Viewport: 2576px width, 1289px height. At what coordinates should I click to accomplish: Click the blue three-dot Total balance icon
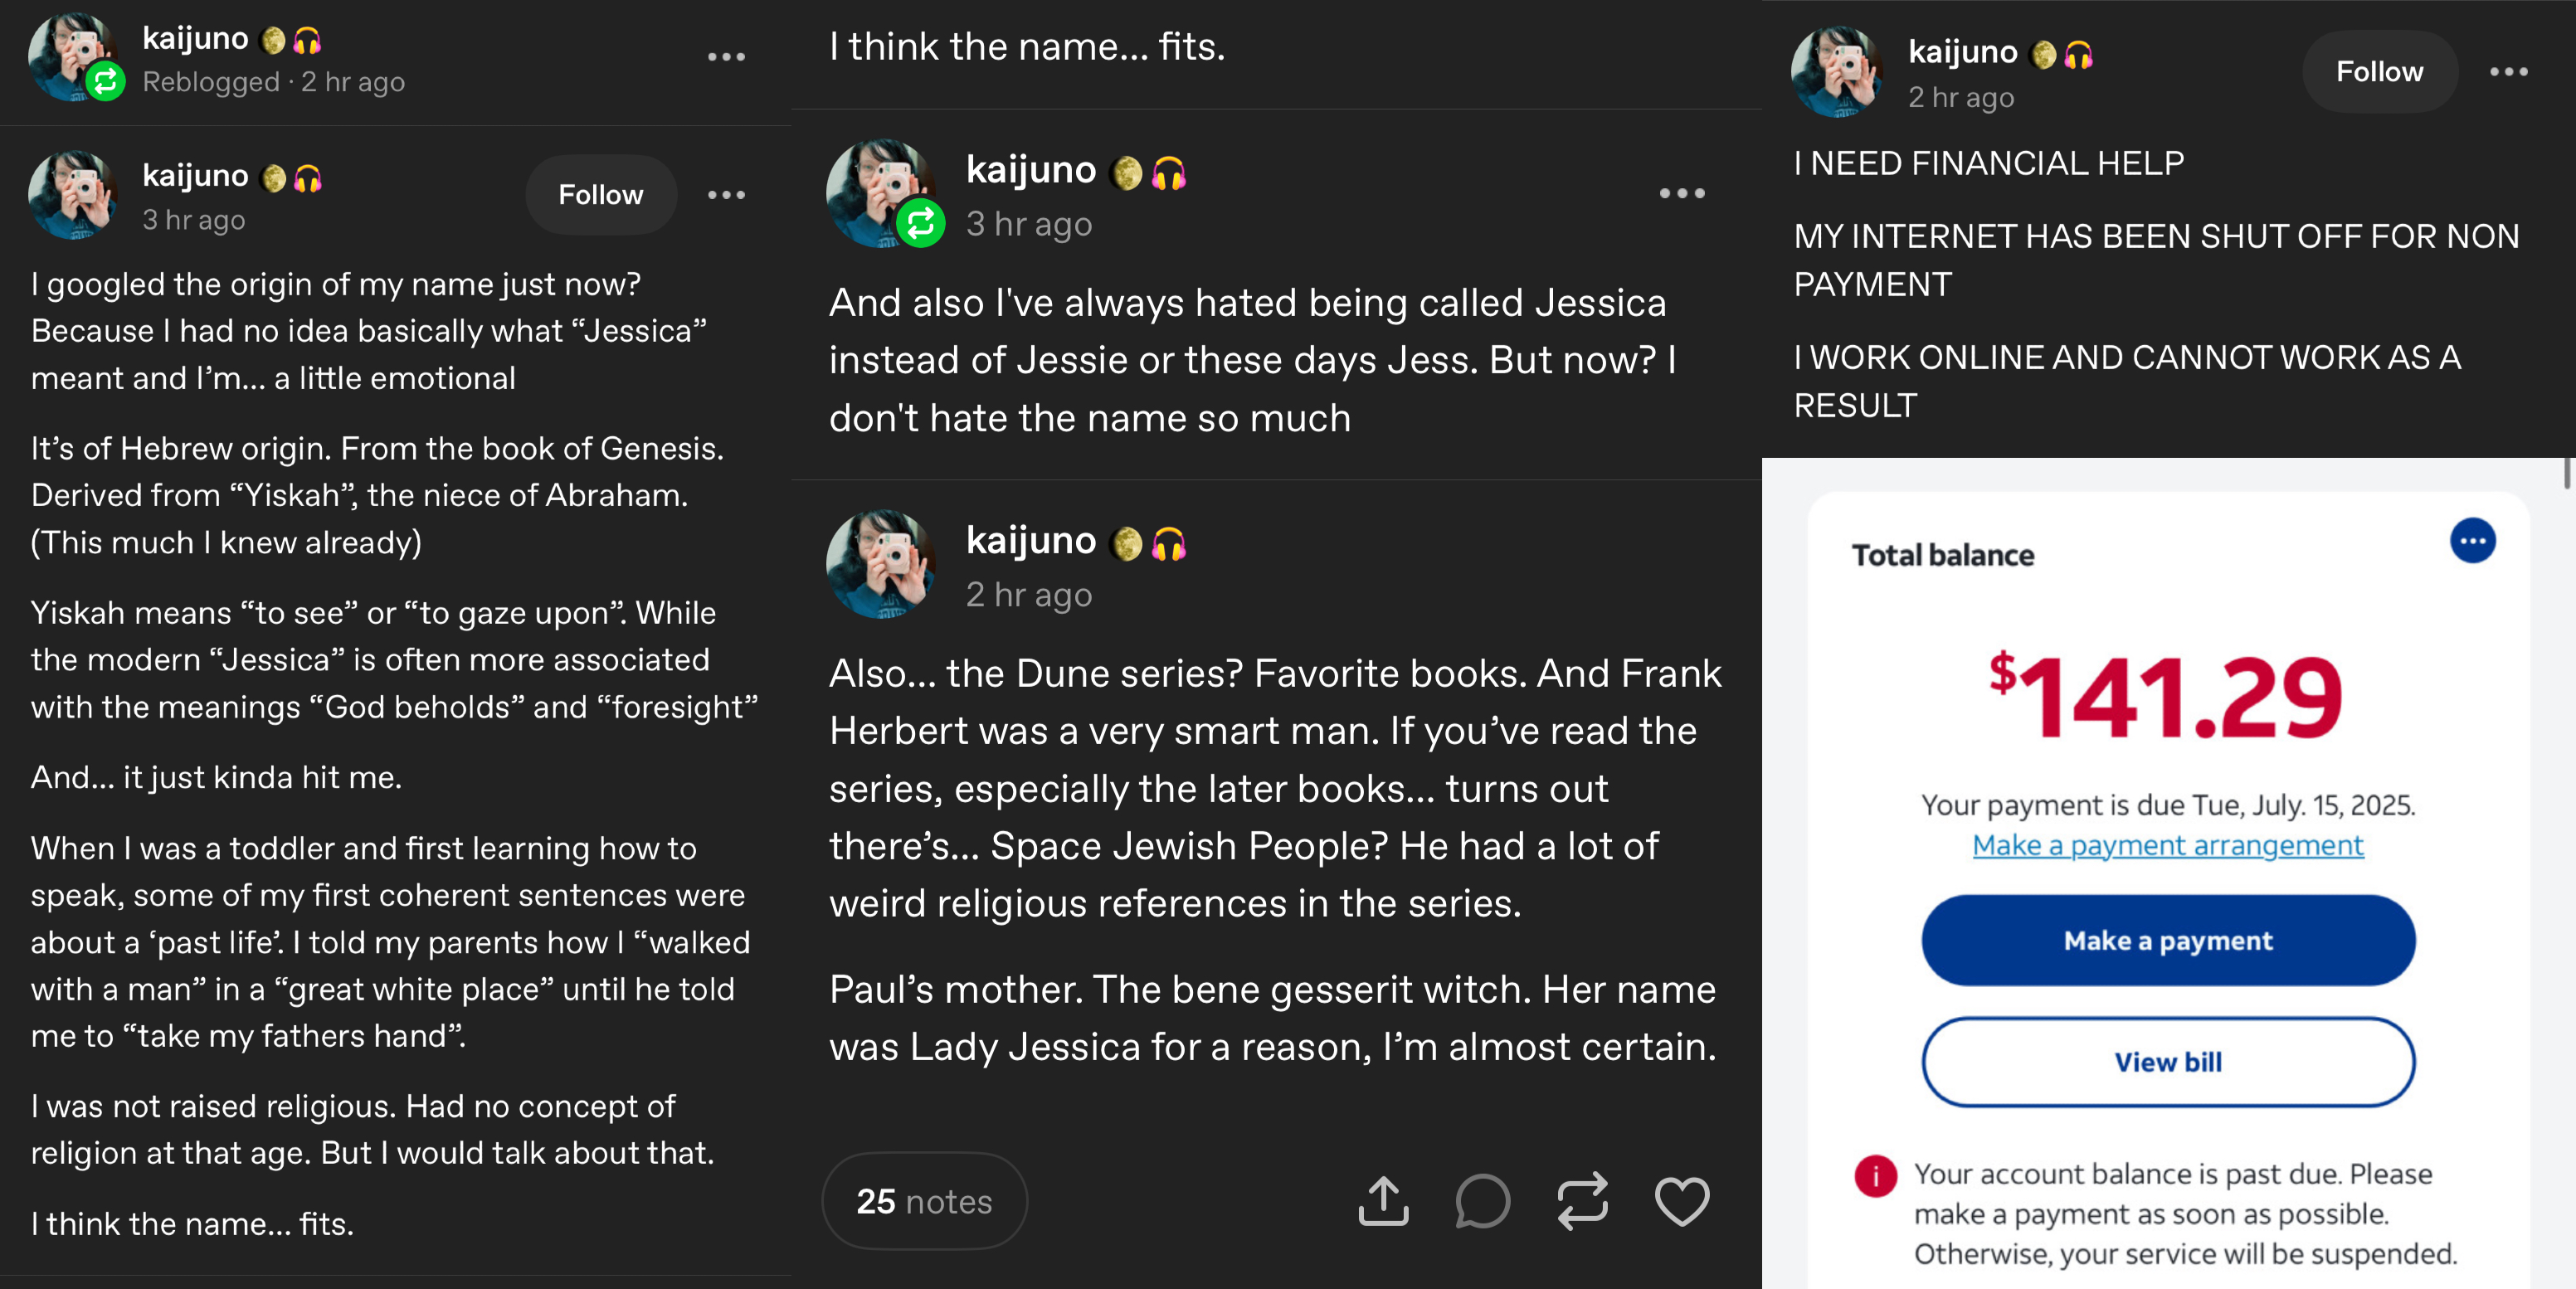coord(2472,541)
